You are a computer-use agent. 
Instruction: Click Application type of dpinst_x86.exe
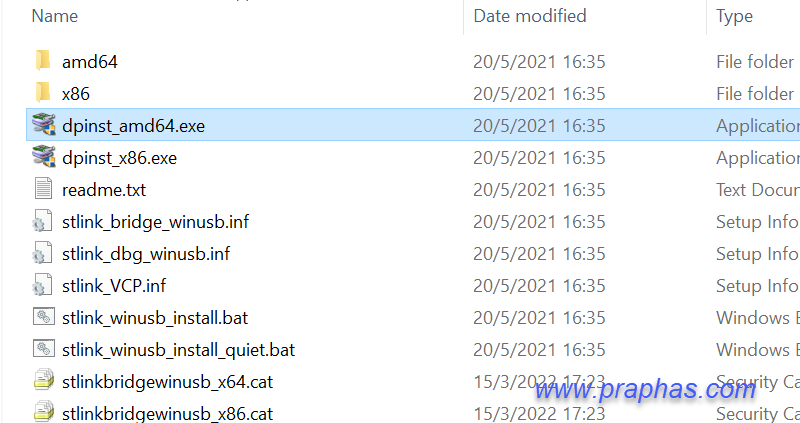758,158
